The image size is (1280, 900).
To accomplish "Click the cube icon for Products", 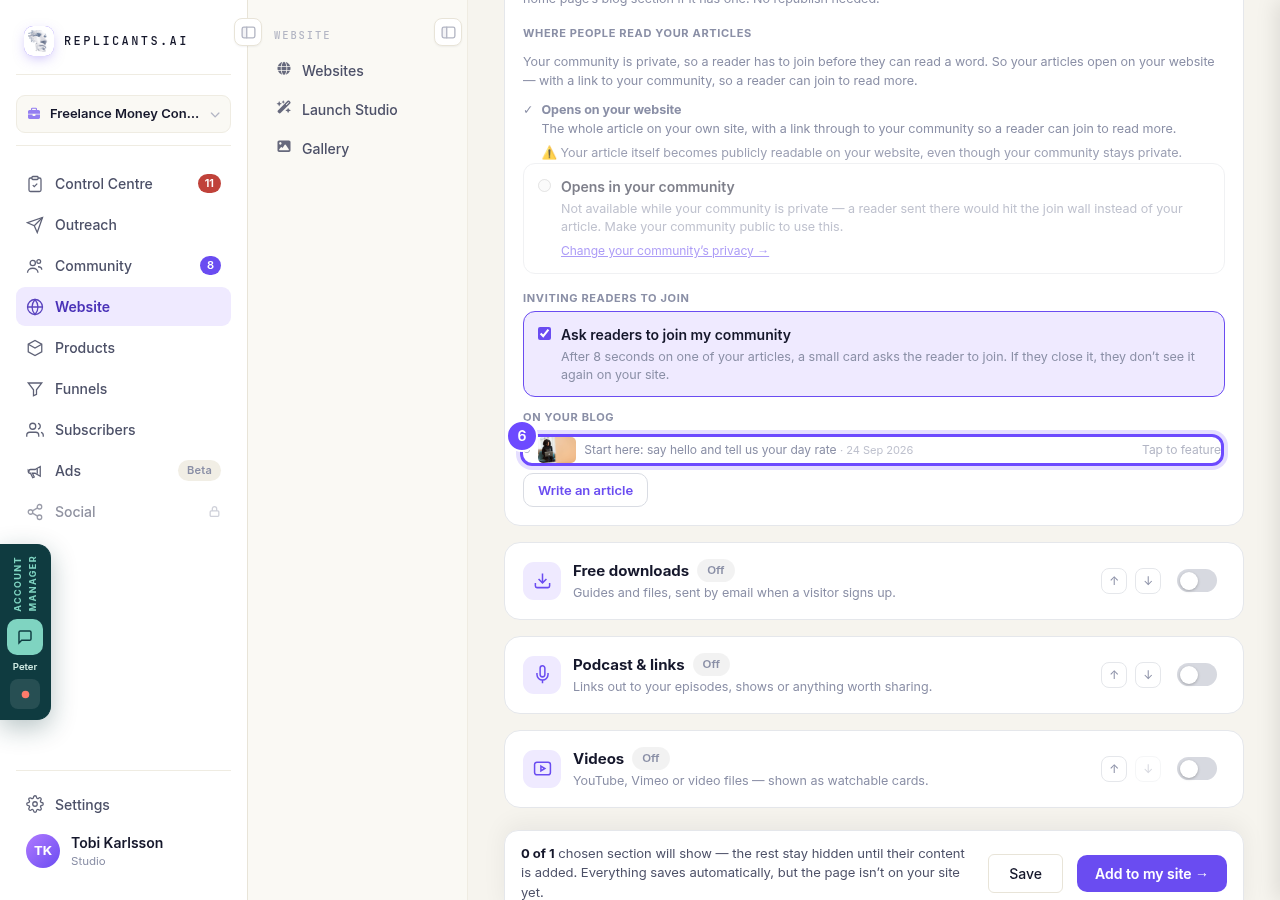I will click(x=35, y=348).
